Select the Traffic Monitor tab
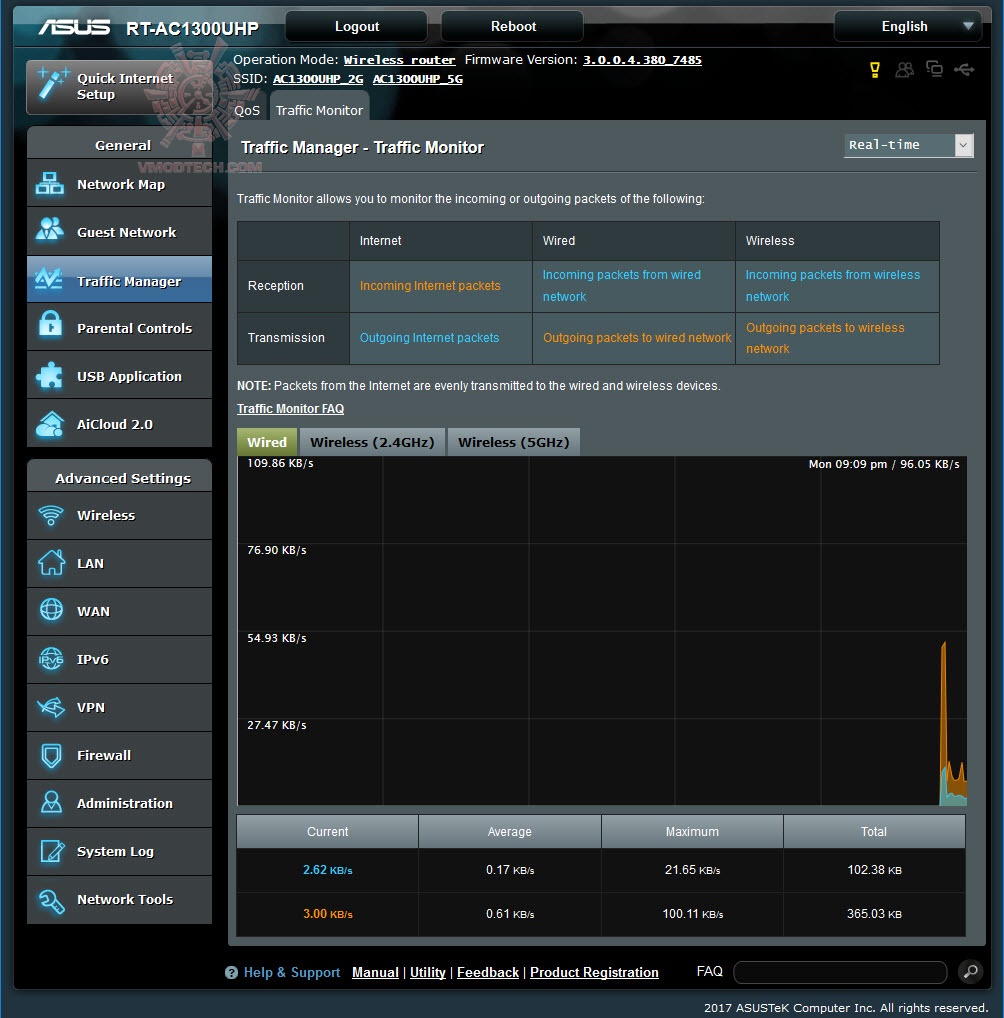Viewport: 1004px width, 1018px height. coord(319,110)
